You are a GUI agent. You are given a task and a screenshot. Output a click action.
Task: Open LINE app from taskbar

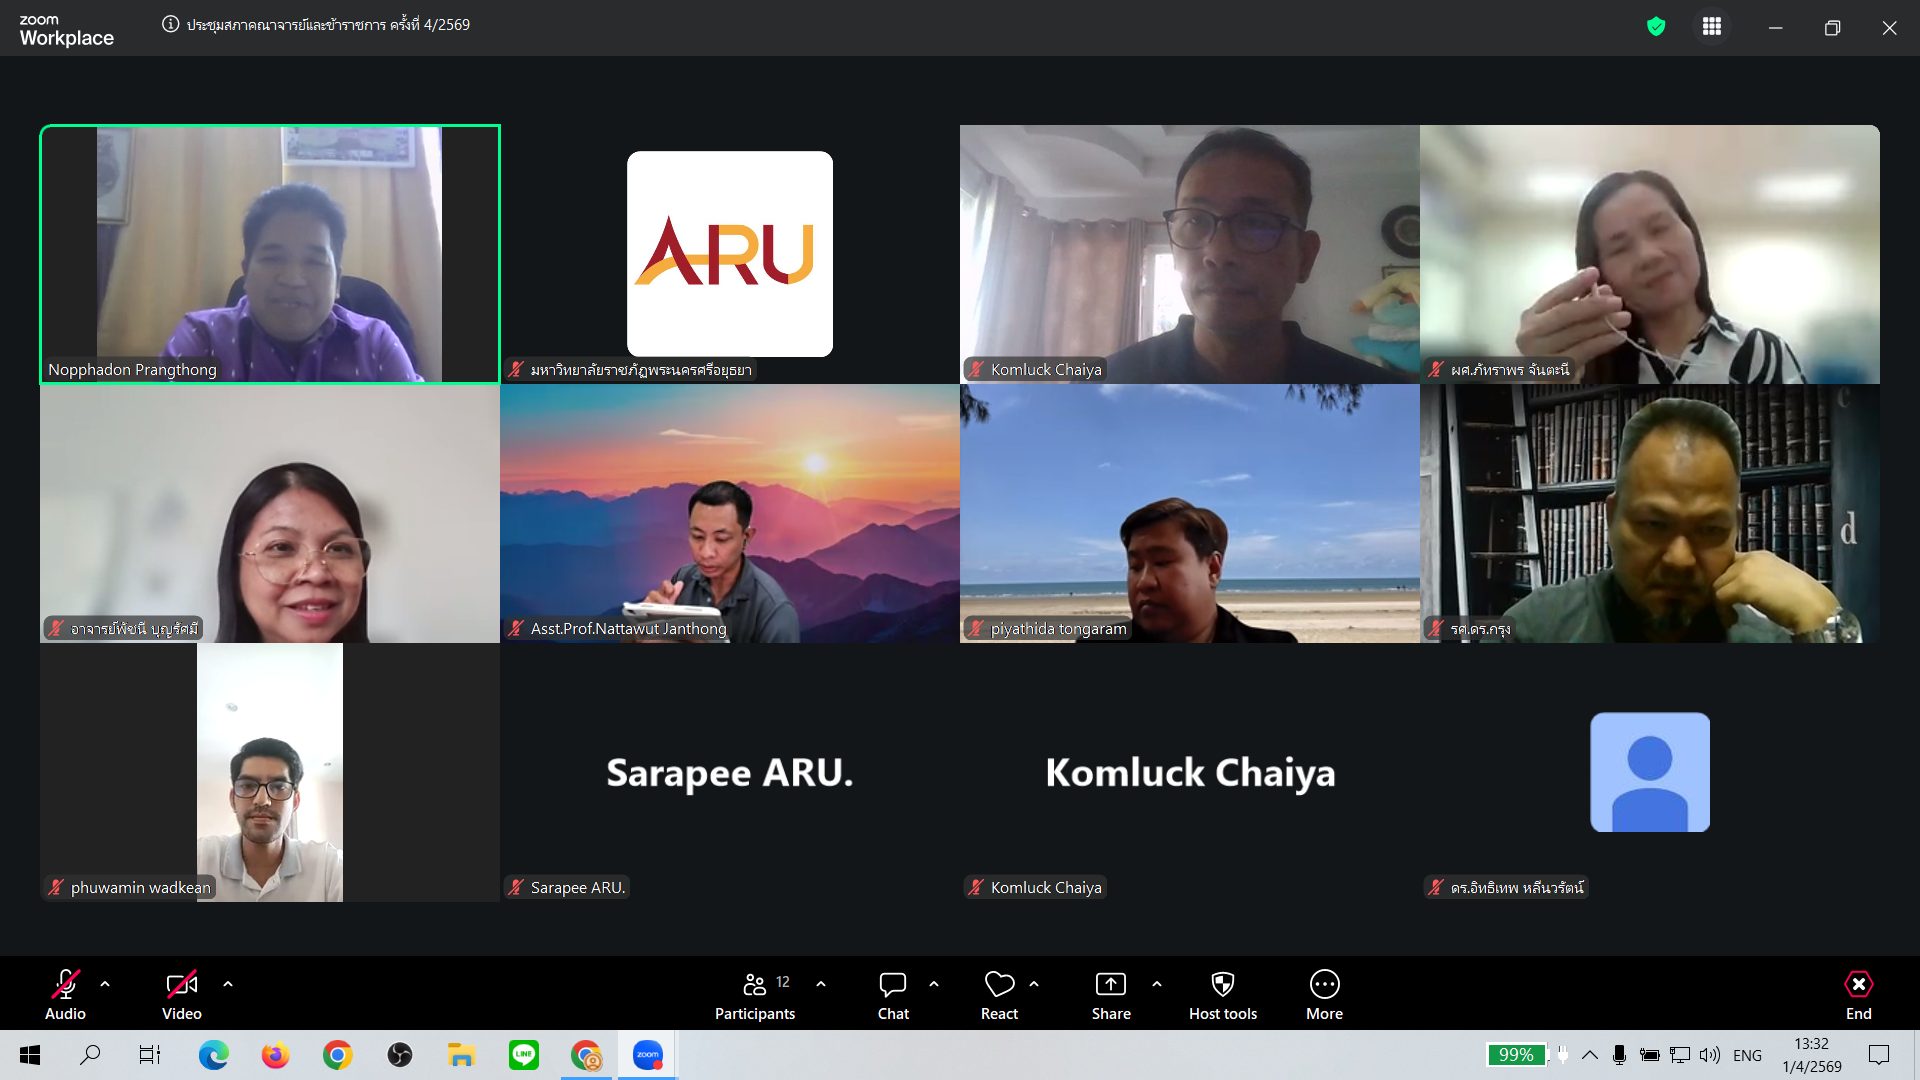pos(523,1055)
